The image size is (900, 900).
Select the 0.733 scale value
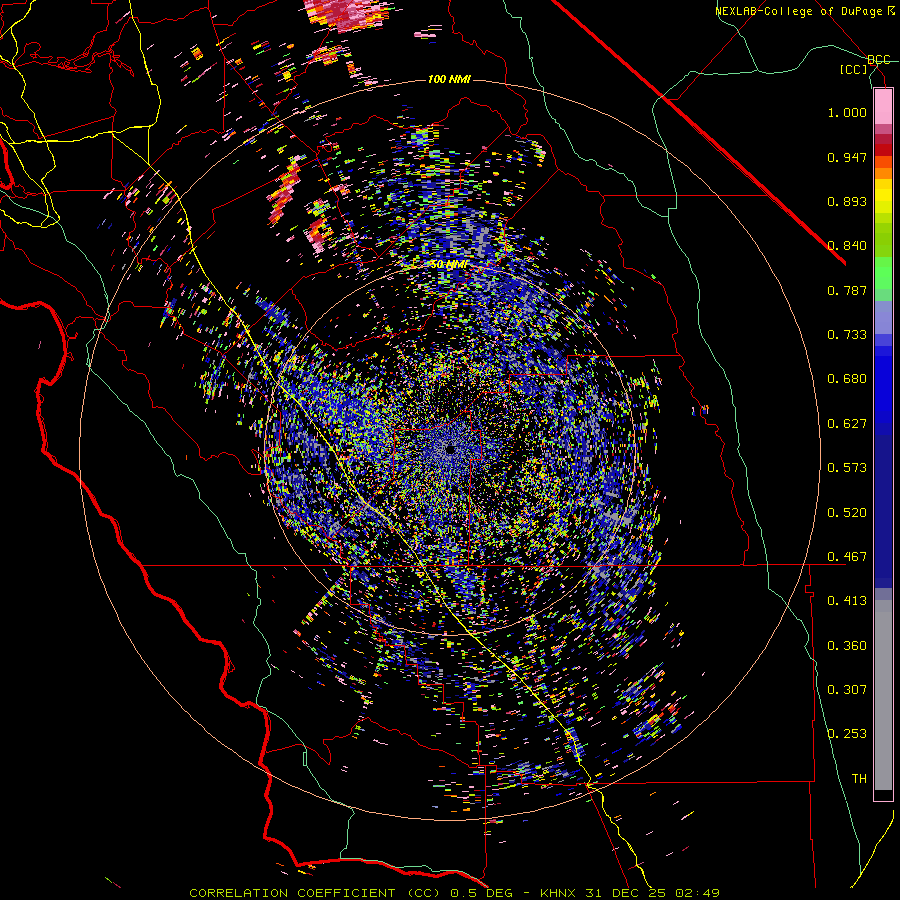pyautogui.click(x=847, y=335)
